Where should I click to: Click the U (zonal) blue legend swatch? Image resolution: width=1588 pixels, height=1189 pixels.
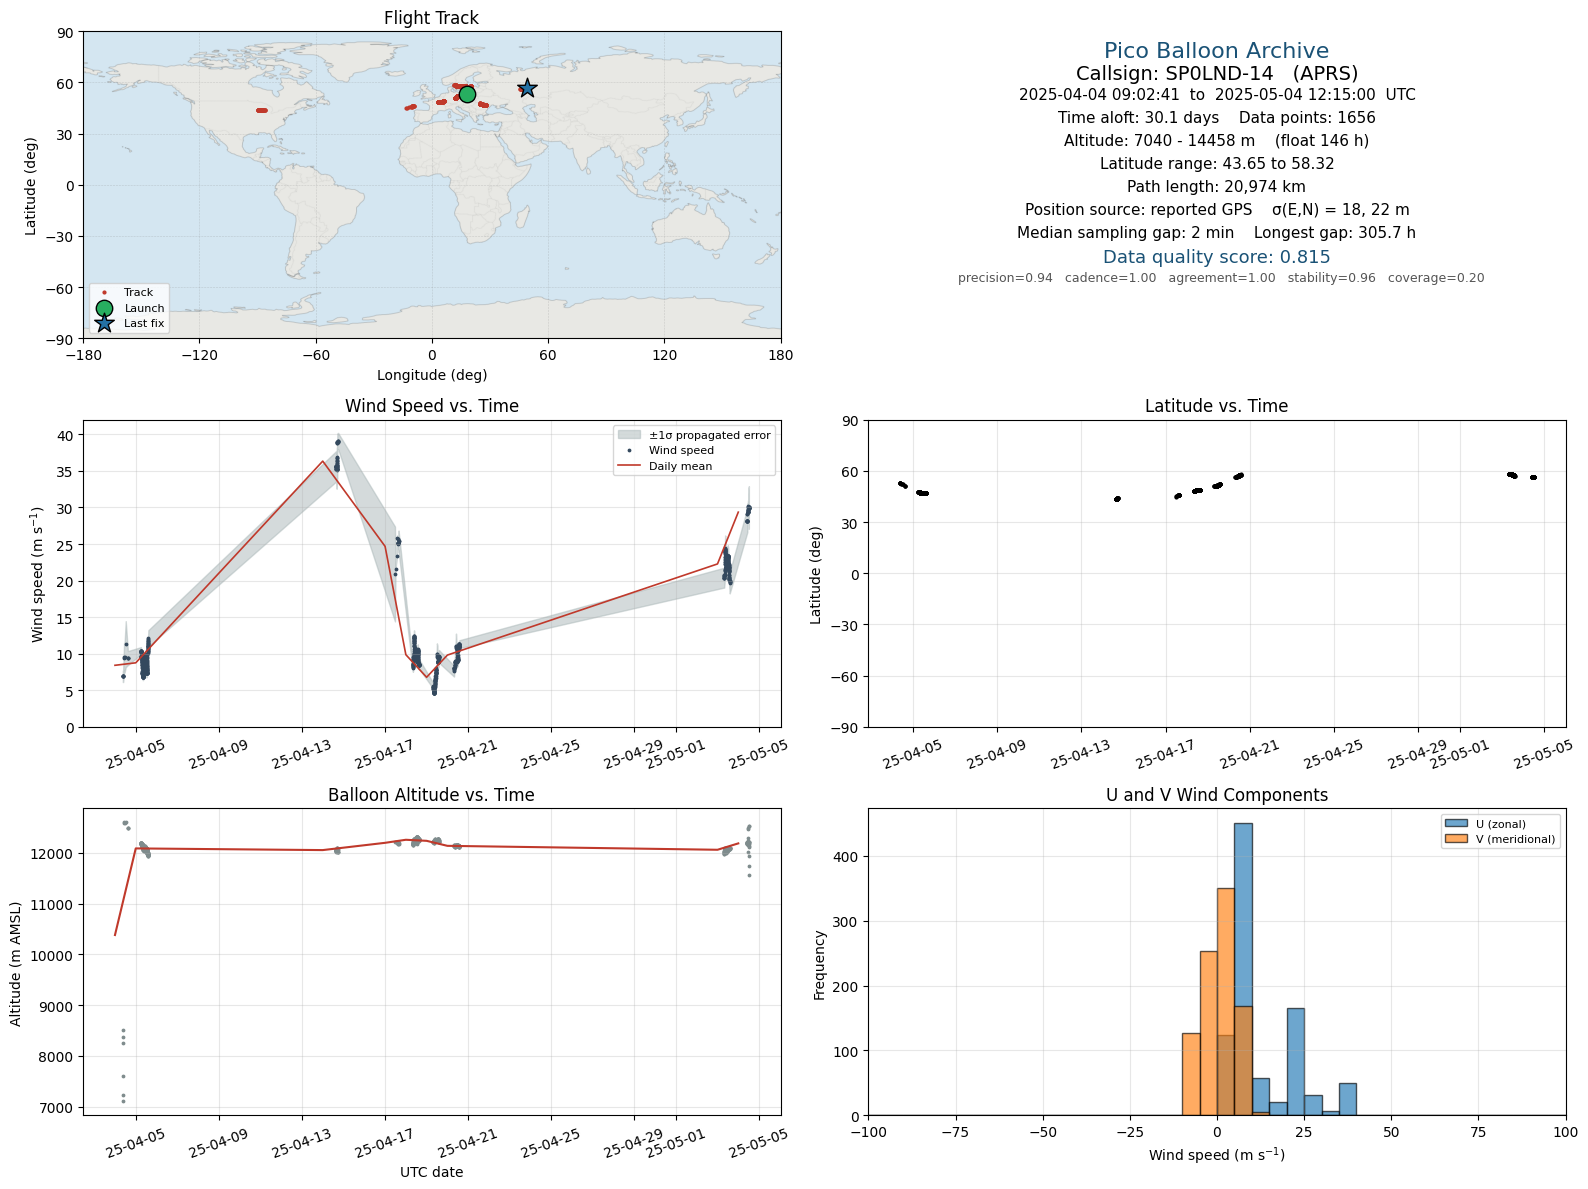[x=1456, y=824]
